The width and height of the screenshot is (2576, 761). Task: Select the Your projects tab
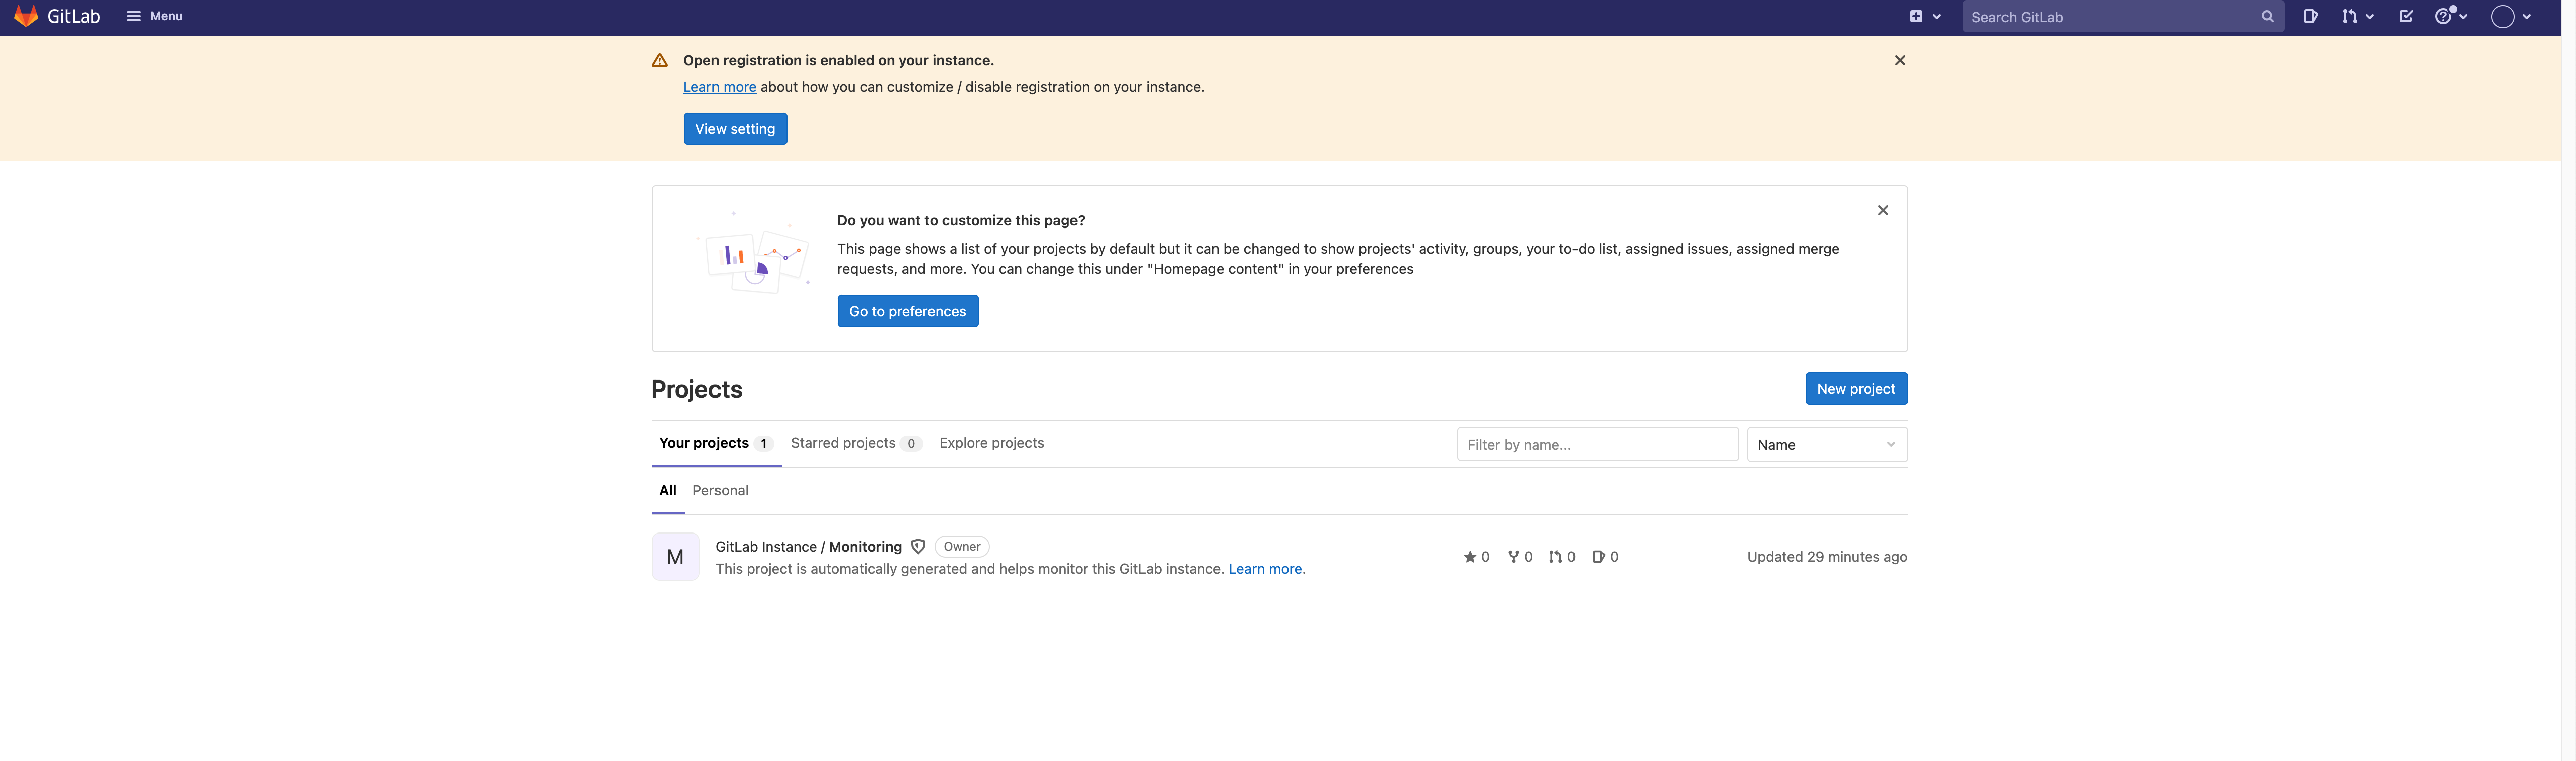(x=715, y=443)
